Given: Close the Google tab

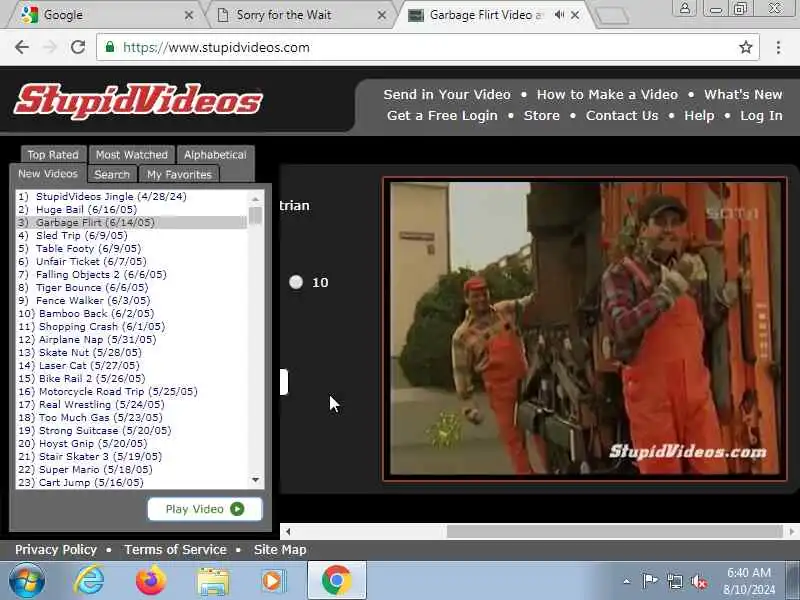Looking at the screenshot, I should tap(188, 15).
